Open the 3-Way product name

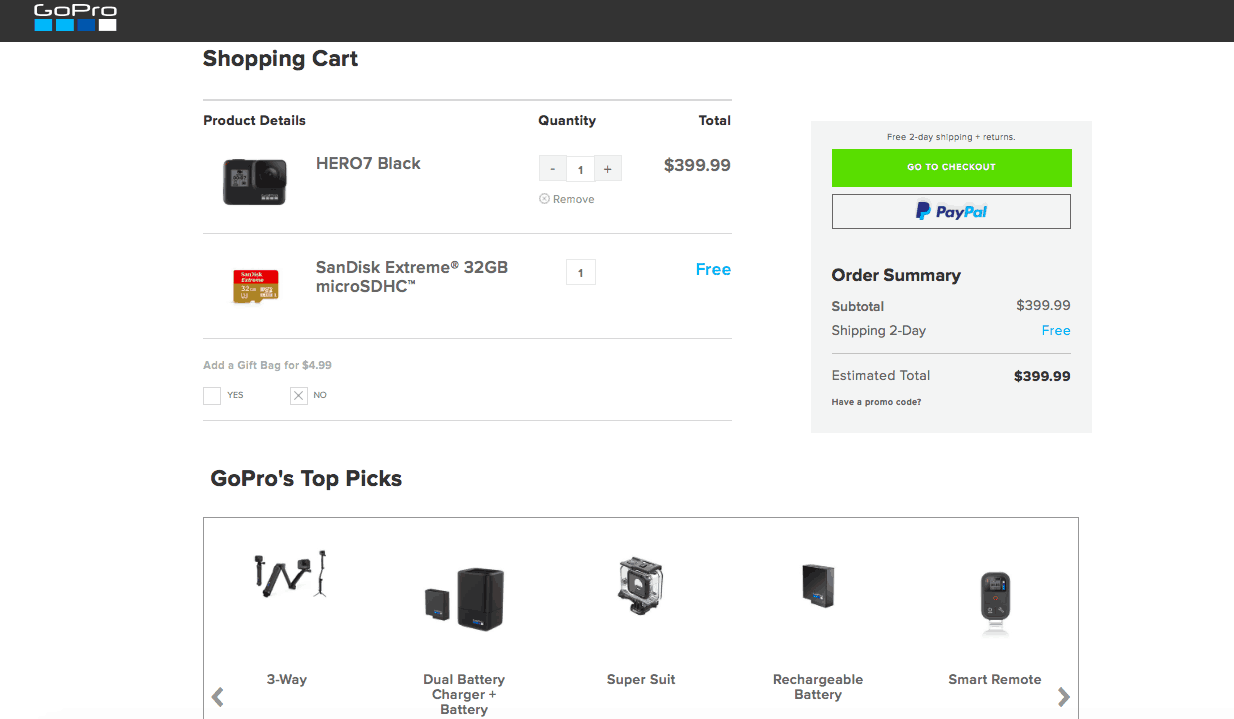(x=287, y=679)
